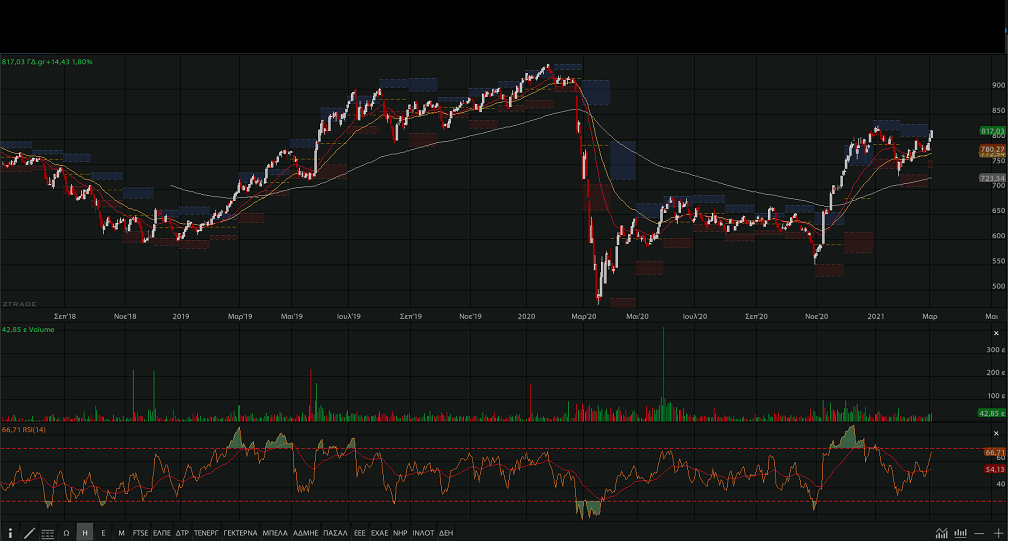
Task: Zoom in with the plus icon
Action: click(998, 533)
